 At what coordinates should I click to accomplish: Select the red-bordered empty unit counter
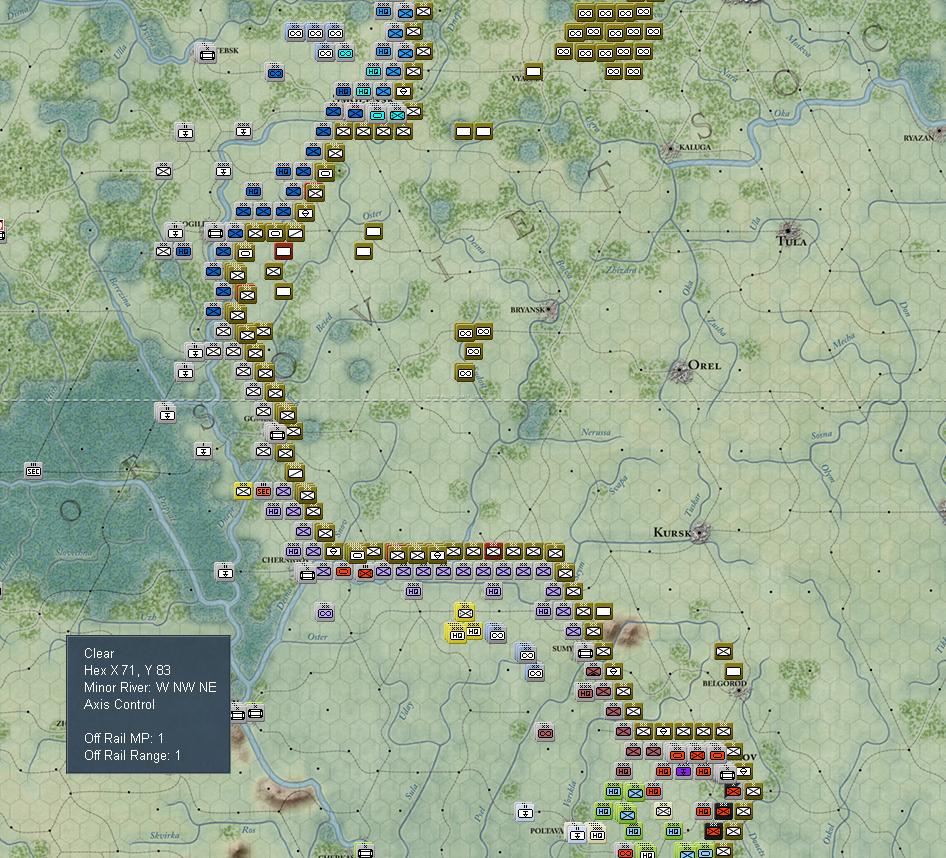click(284, 251)
